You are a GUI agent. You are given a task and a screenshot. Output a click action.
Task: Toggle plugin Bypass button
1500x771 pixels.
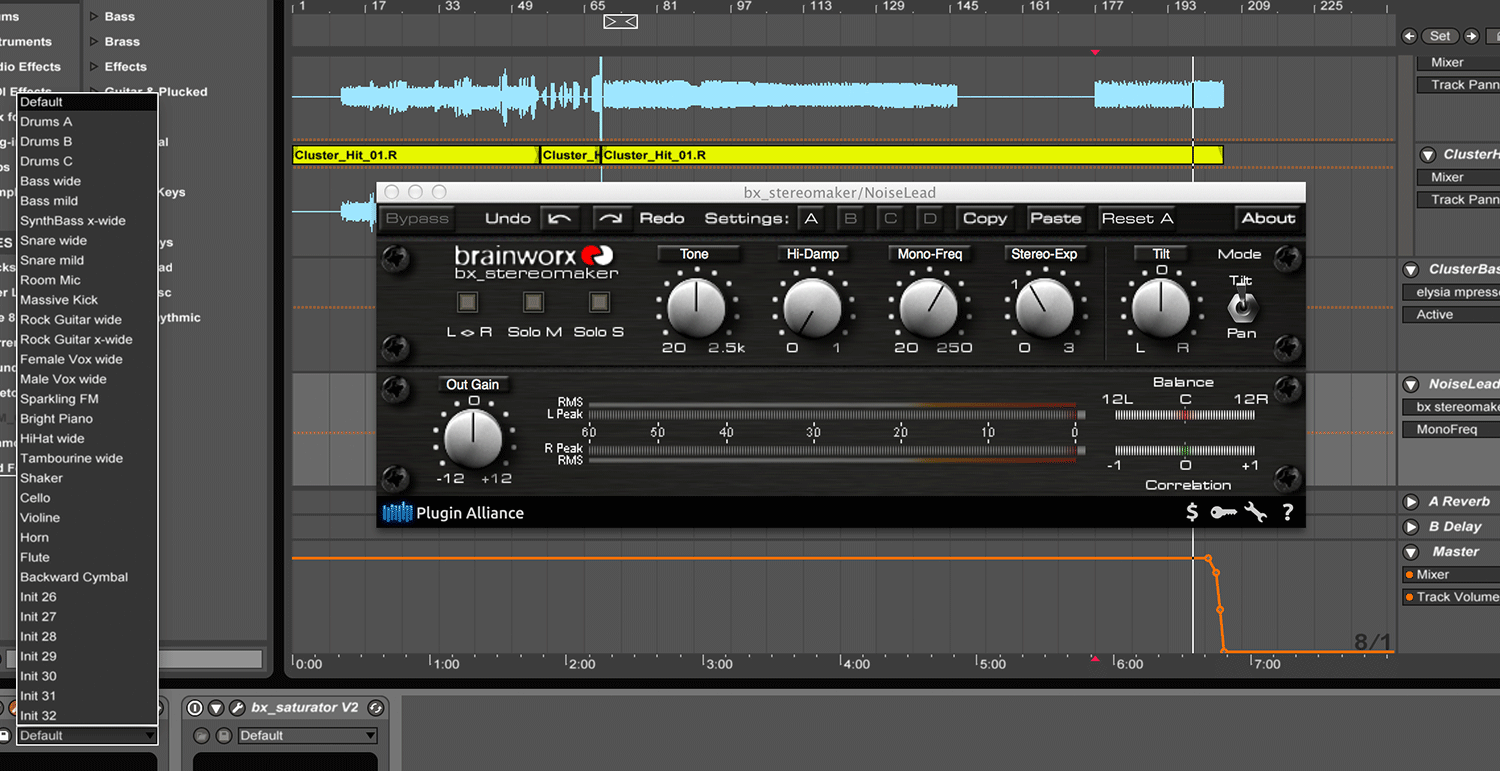416,218
